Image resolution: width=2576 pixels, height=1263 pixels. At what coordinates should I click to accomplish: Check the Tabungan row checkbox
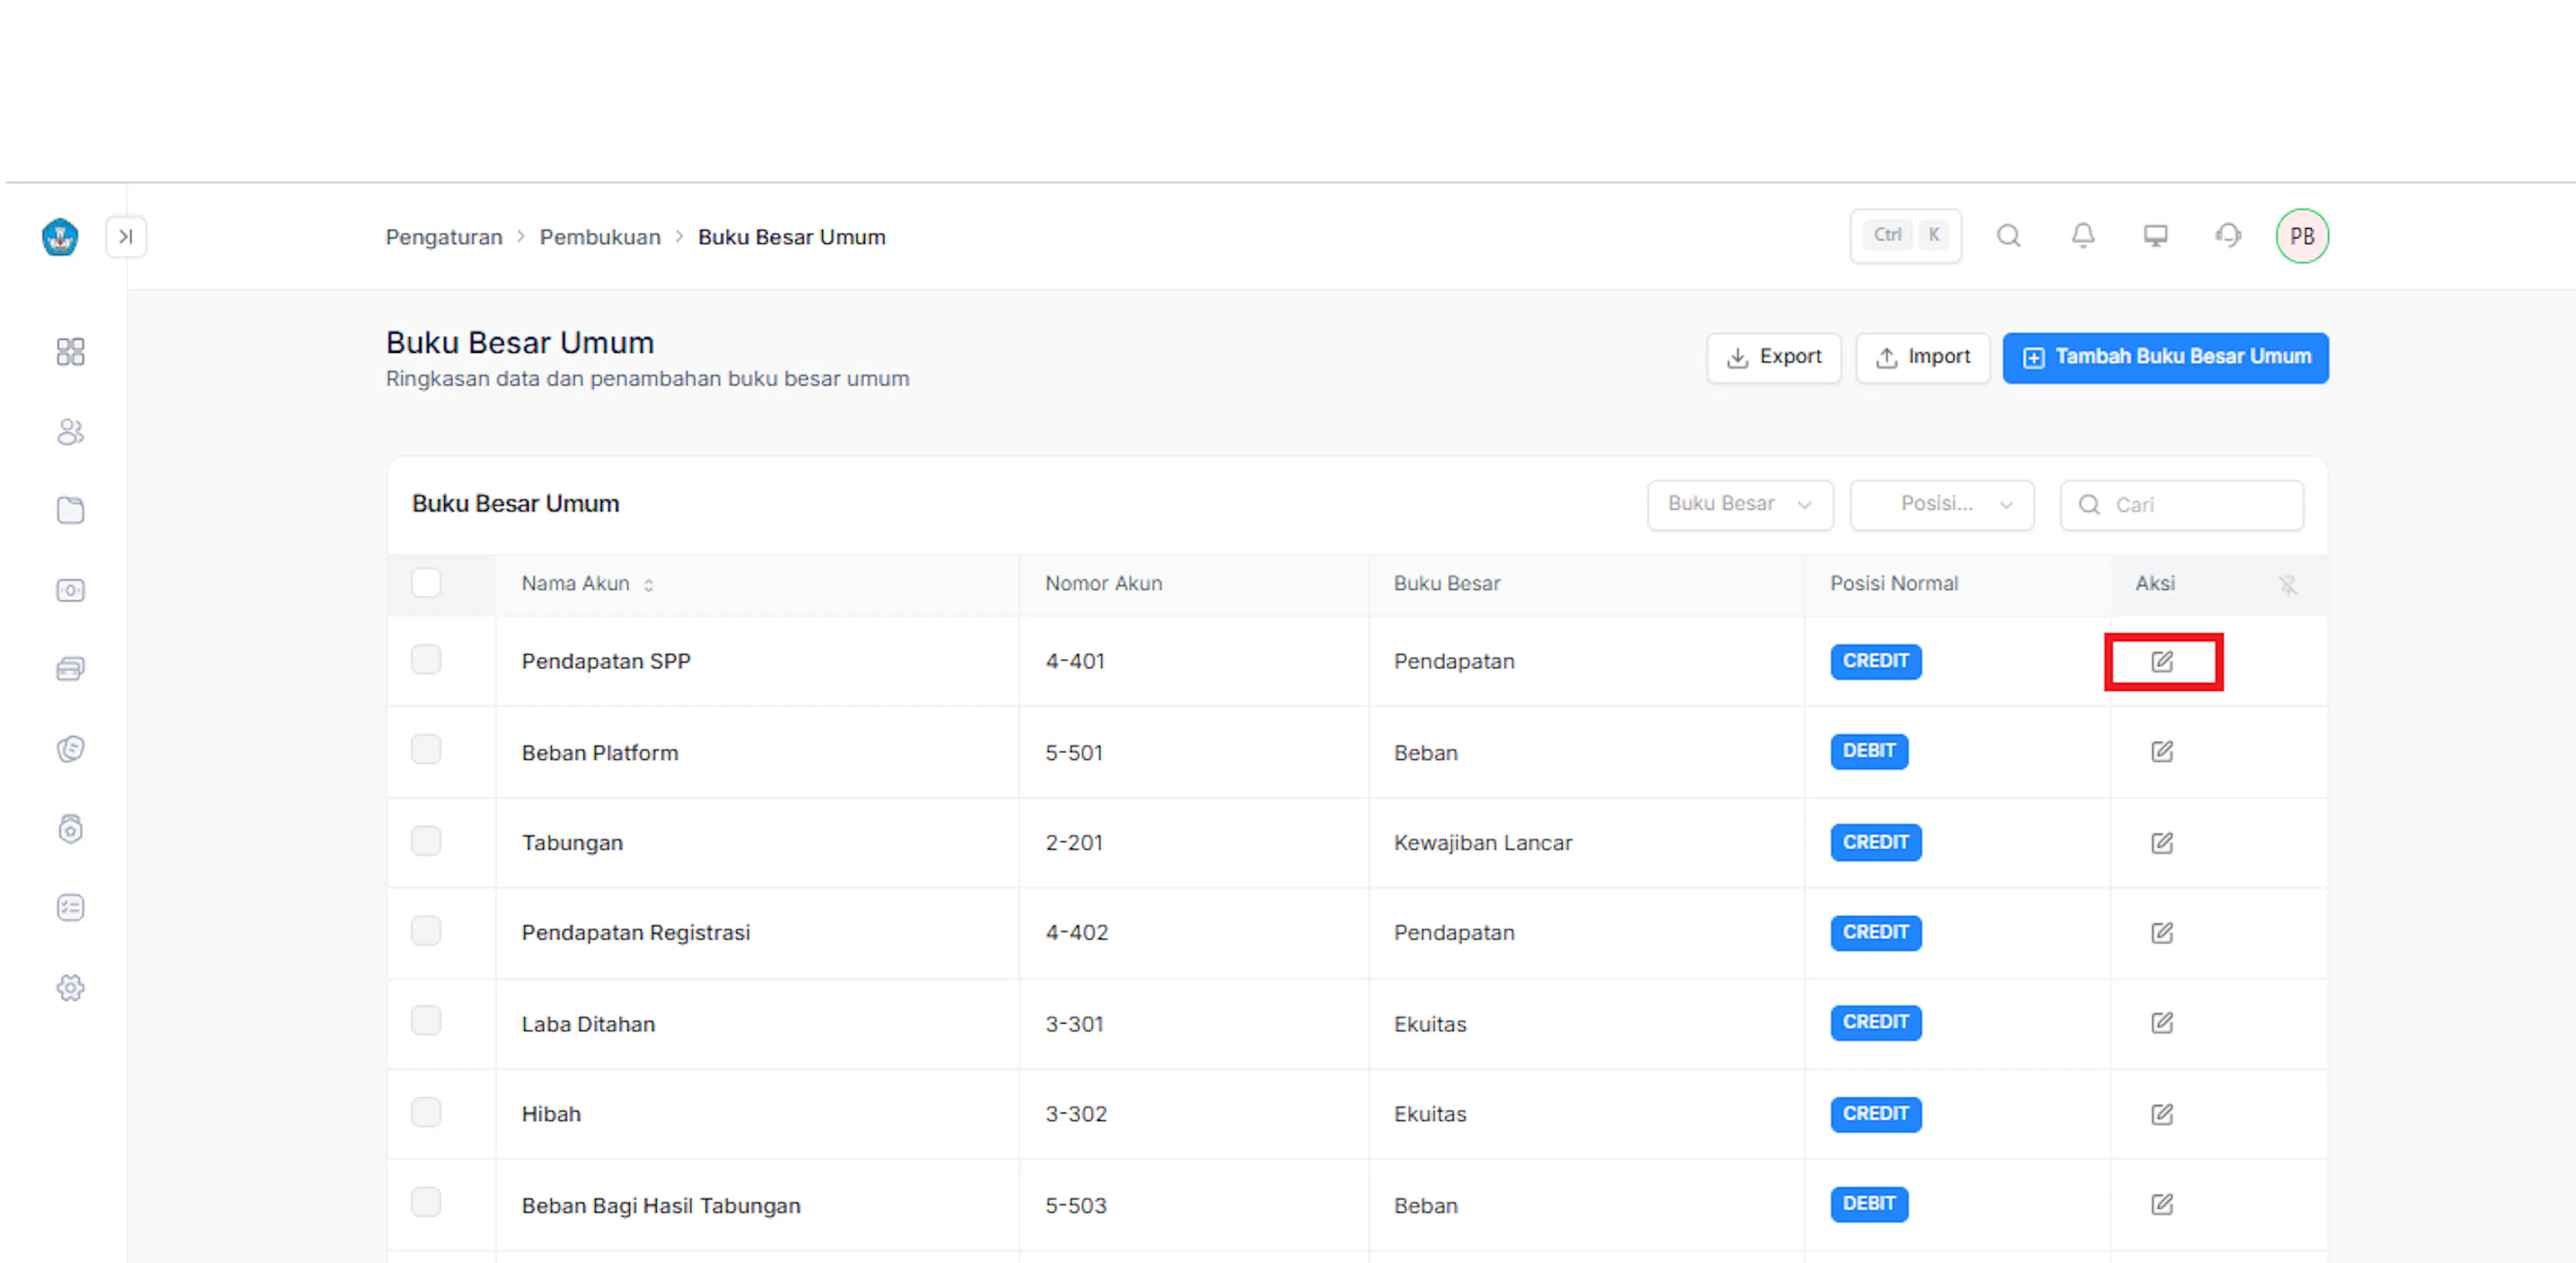426,840
